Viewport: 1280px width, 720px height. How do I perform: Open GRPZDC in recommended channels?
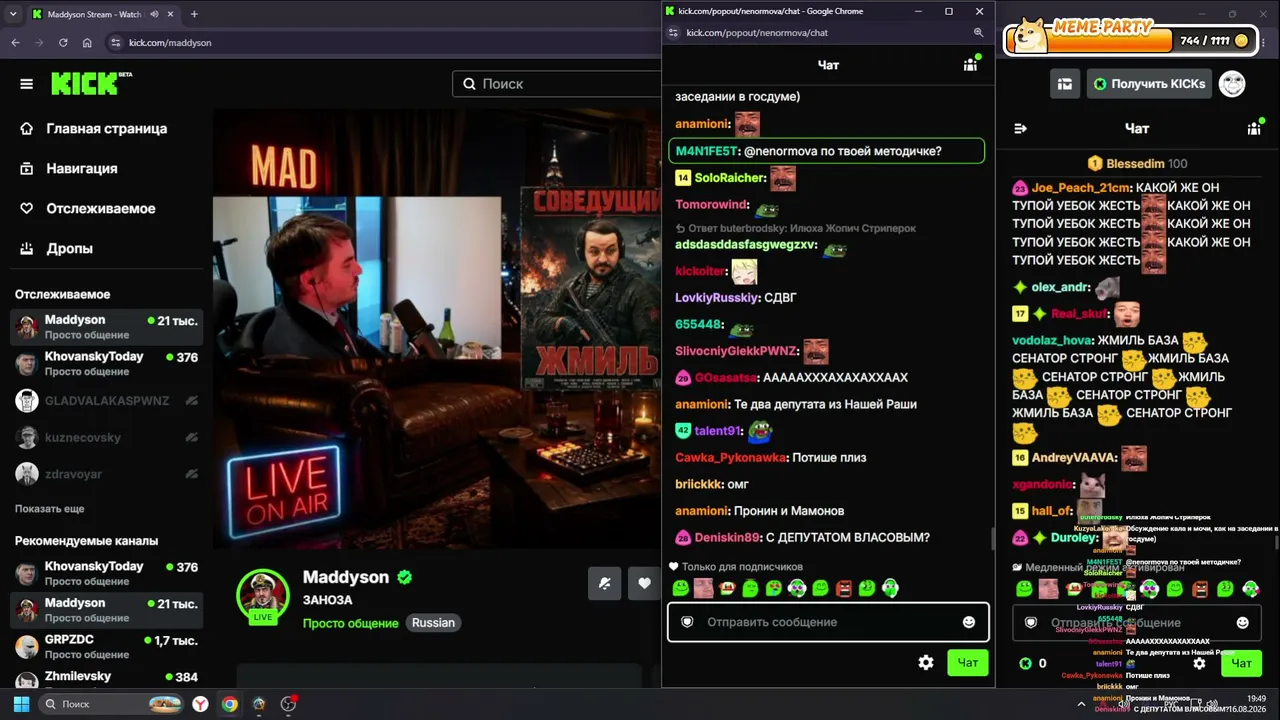point(106,647)
